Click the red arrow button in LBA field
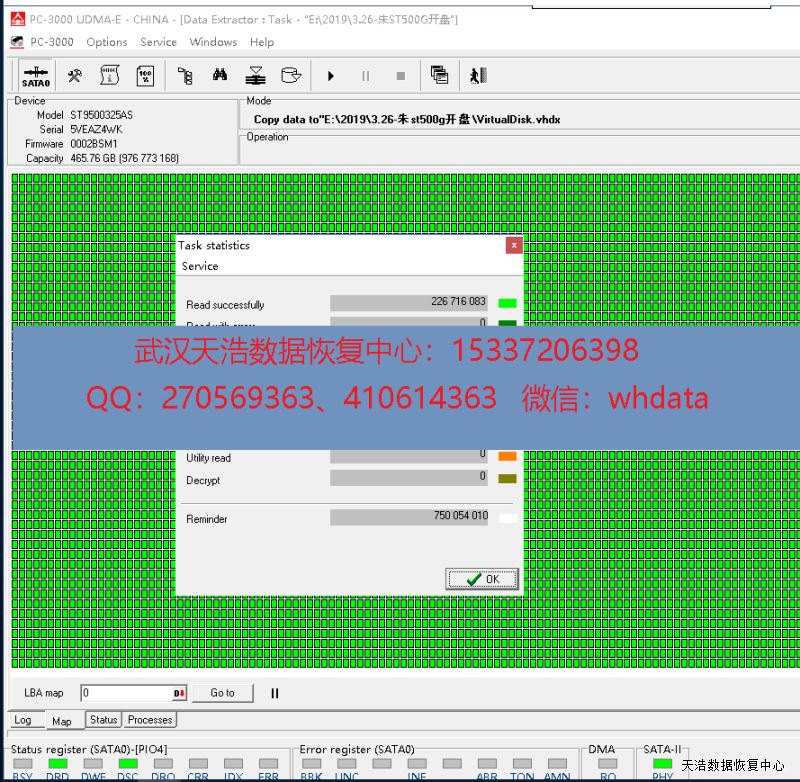800x782 pixels. point(180,693)
